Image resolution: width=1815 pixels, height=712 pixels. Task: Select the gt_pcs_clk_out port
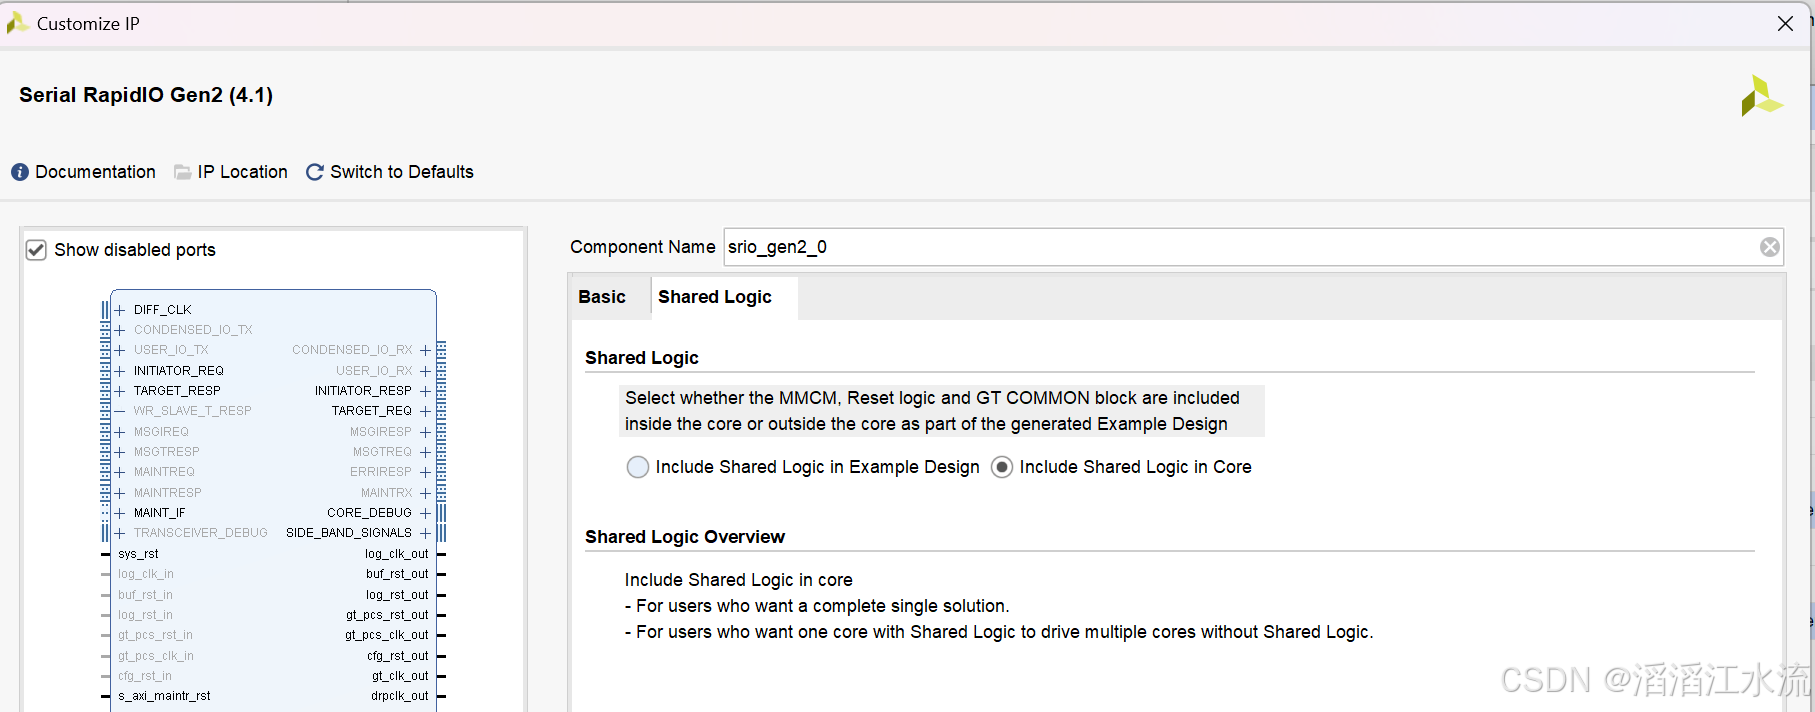pyautogui.click(x=387, y=635)
